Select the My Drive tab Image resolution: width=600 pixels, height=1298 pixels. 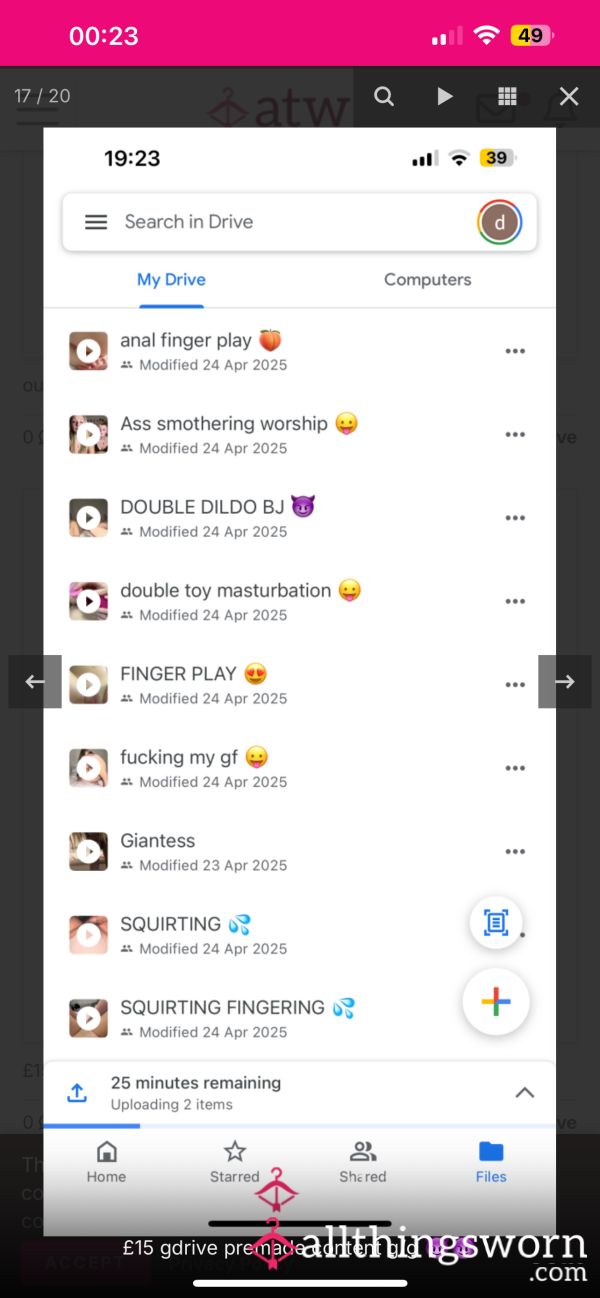(x=171, y=280)
